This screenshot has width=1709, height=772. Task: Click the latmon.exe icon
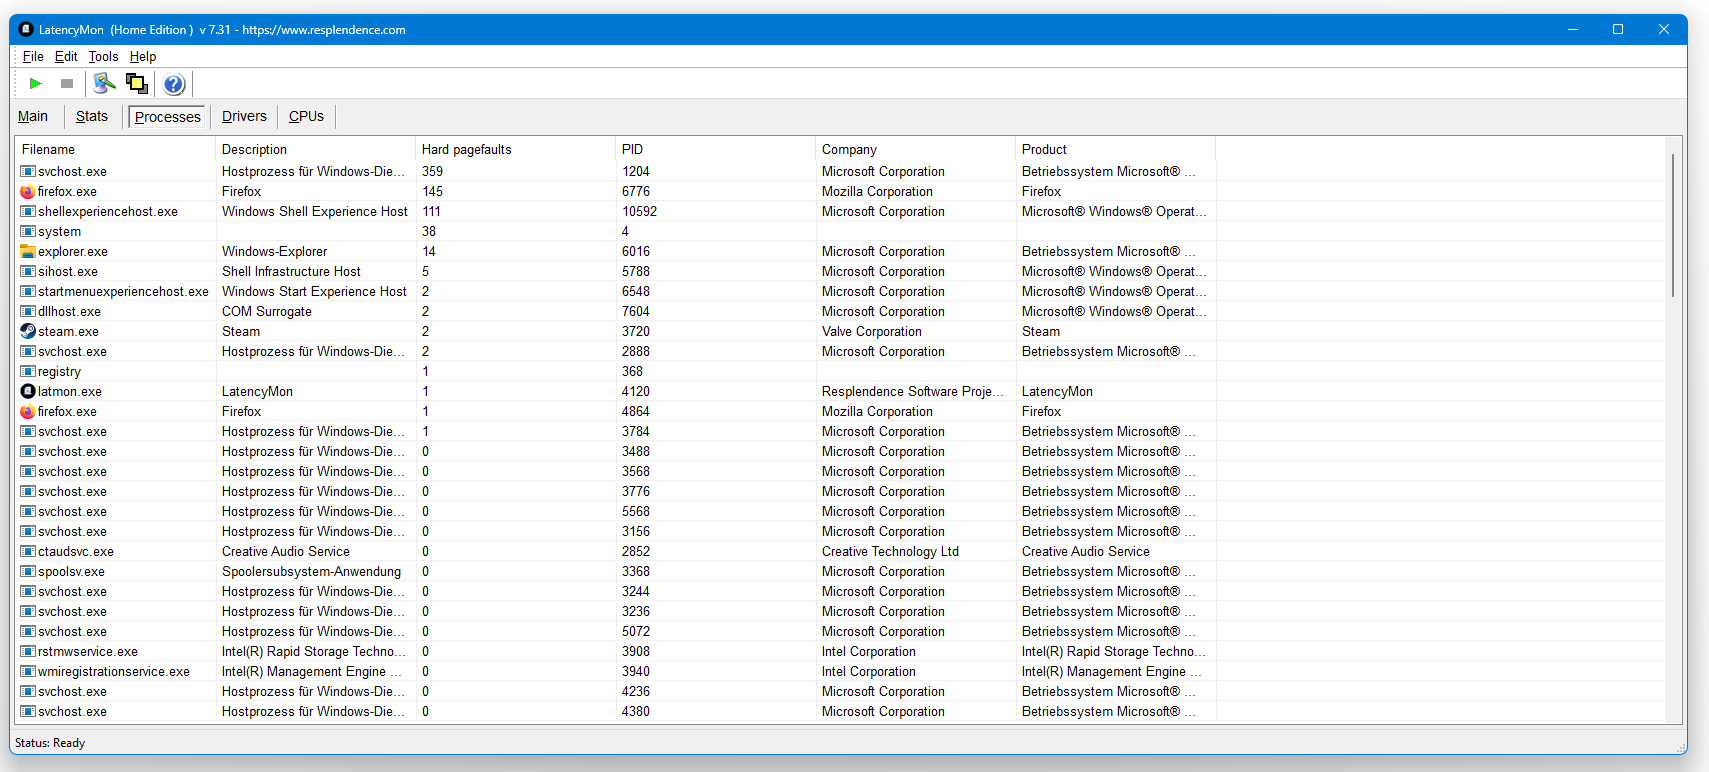pos(28,392)
